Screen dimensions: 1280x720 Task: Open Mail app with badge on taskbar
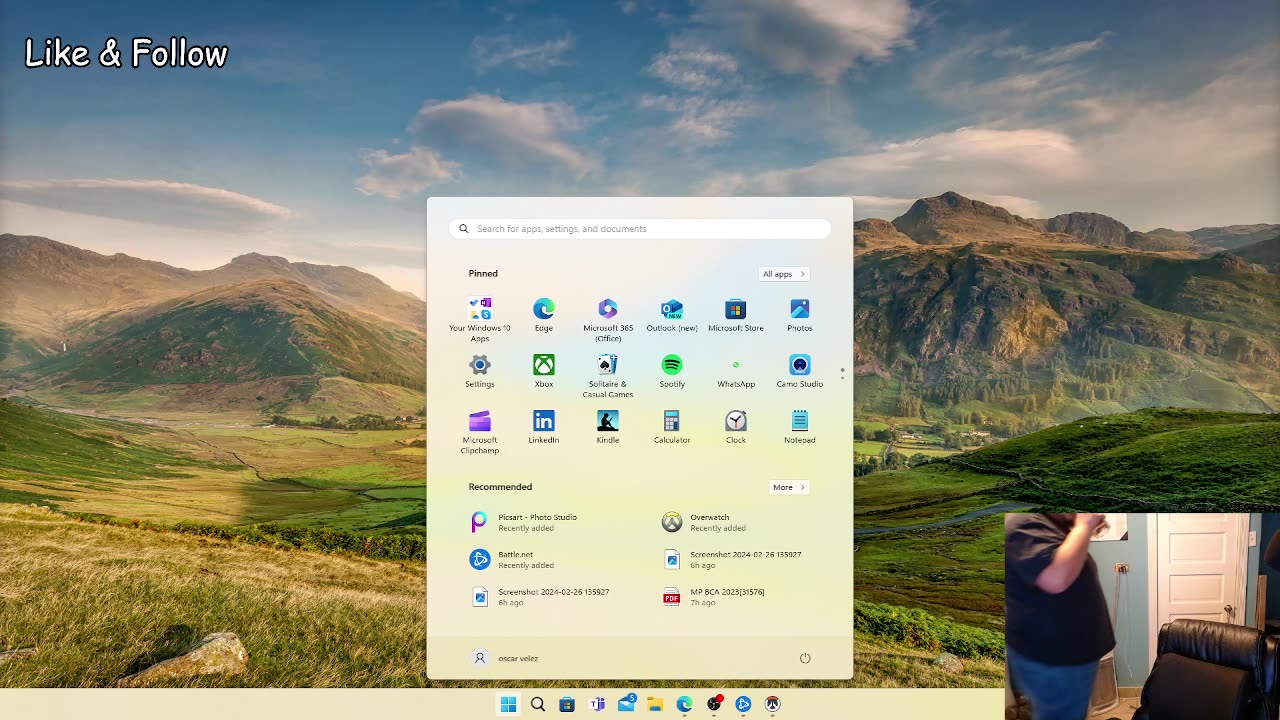[626, 704]
